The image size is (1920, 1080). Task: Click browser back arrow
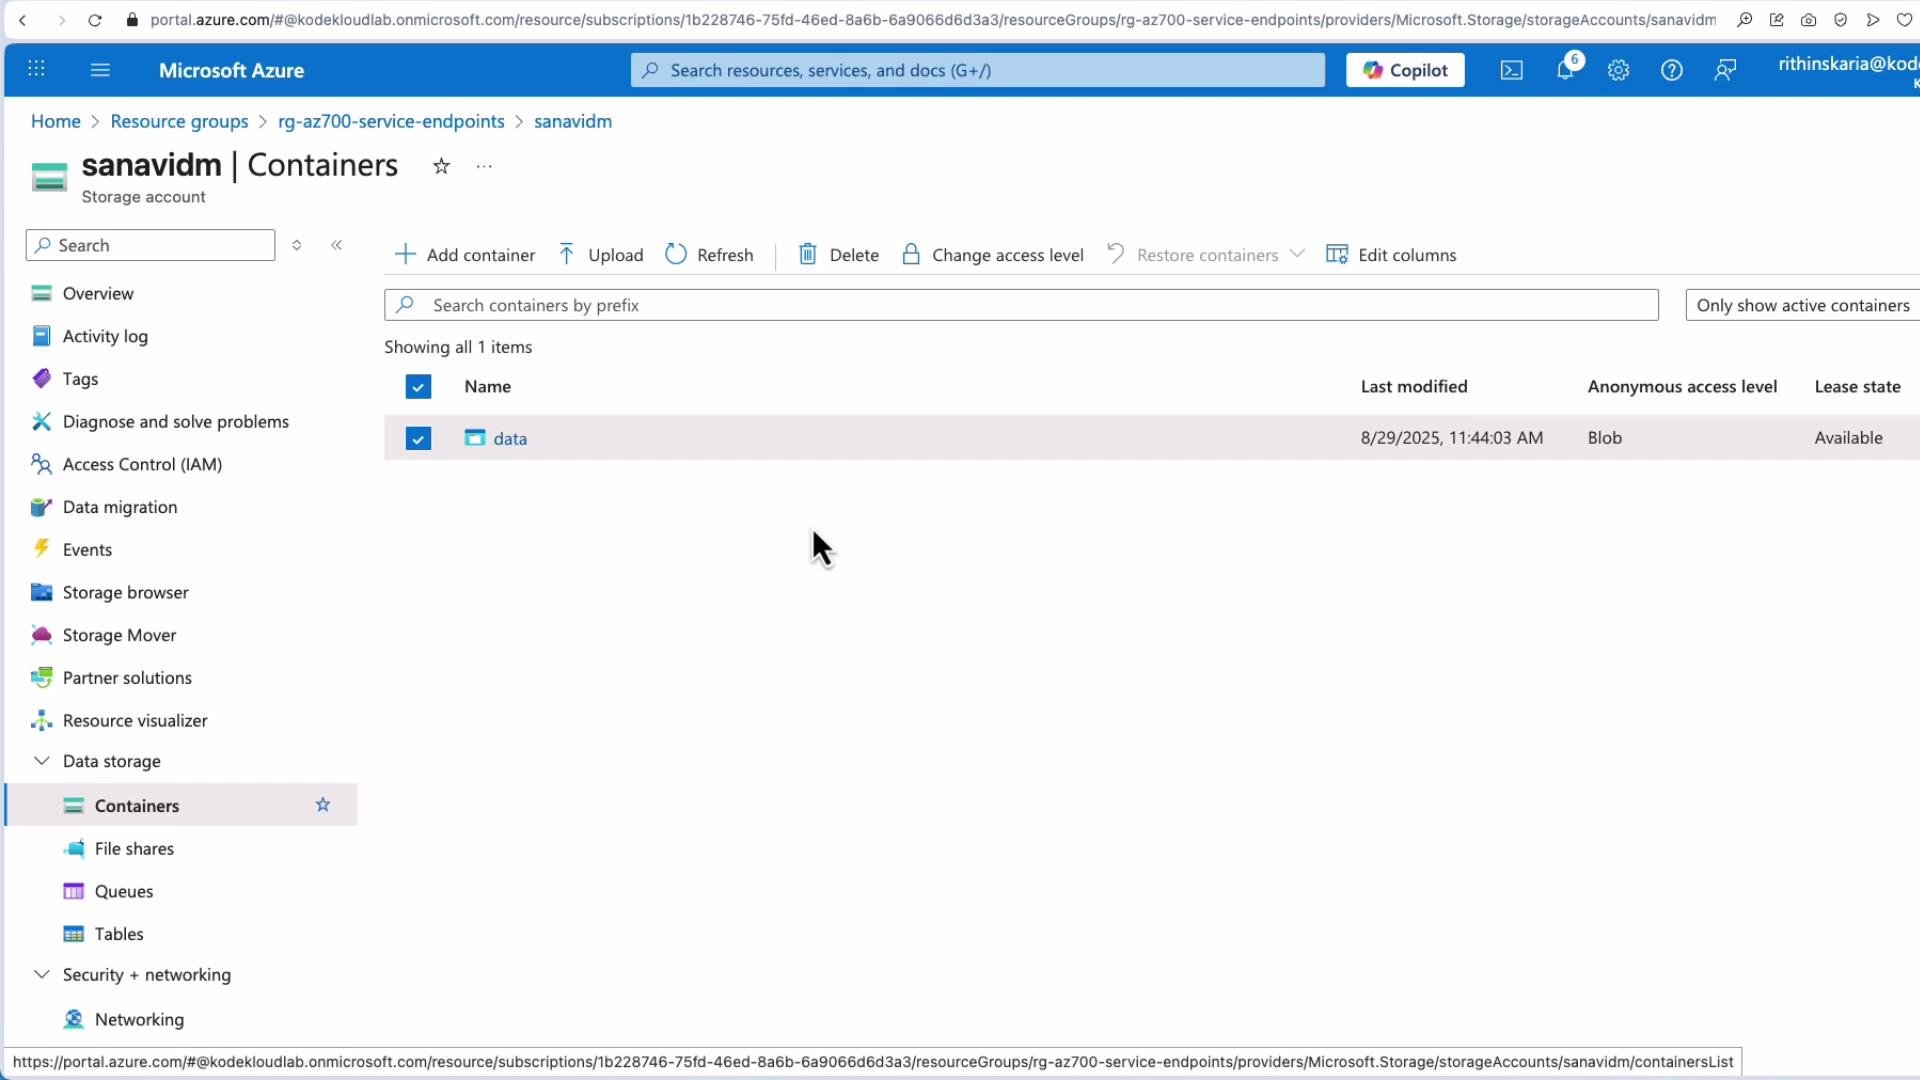23,20
